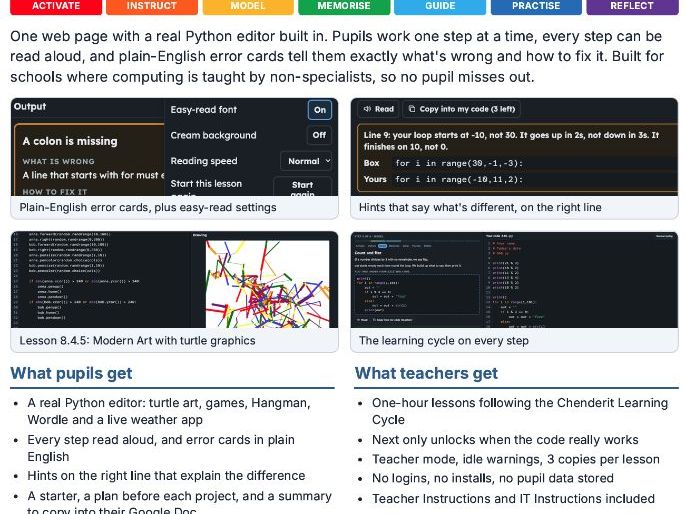
Task: Click the Box code line 'range(30,-1,-3)'
Action: (459, 163)
